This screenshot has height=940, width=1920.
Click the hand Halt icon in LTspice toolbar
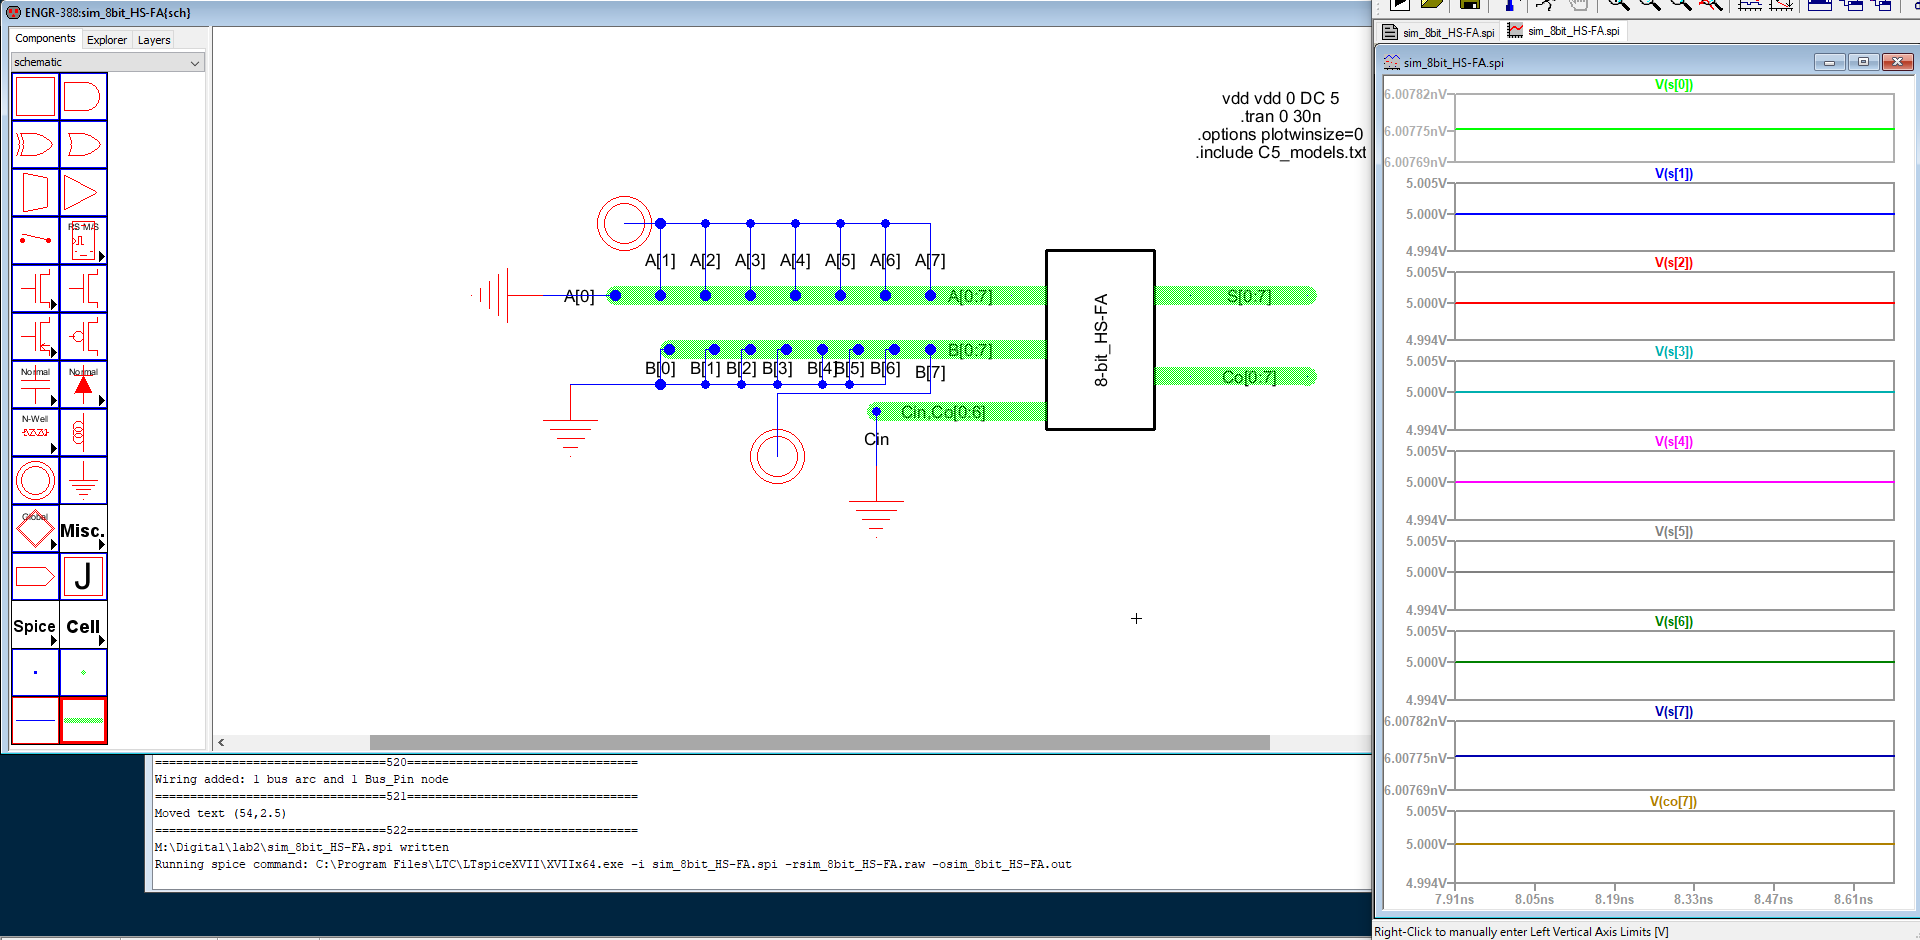click(1578, 5)
